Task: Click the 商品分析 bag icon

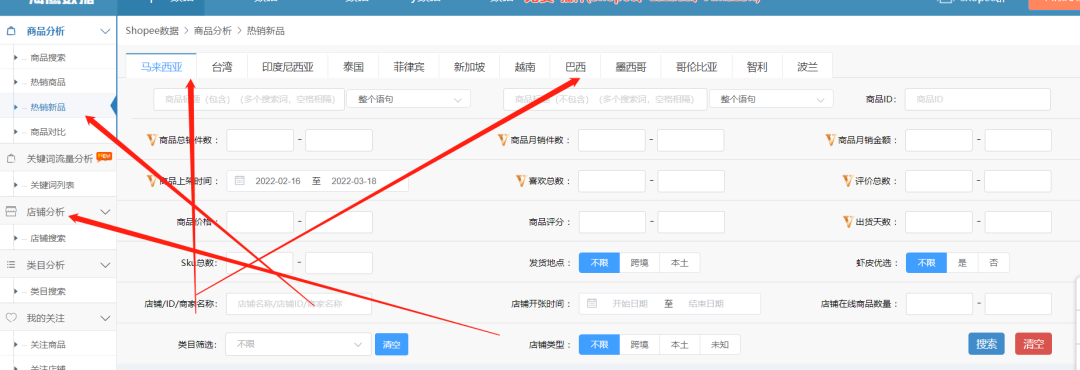Action: [x=11, y=31]
